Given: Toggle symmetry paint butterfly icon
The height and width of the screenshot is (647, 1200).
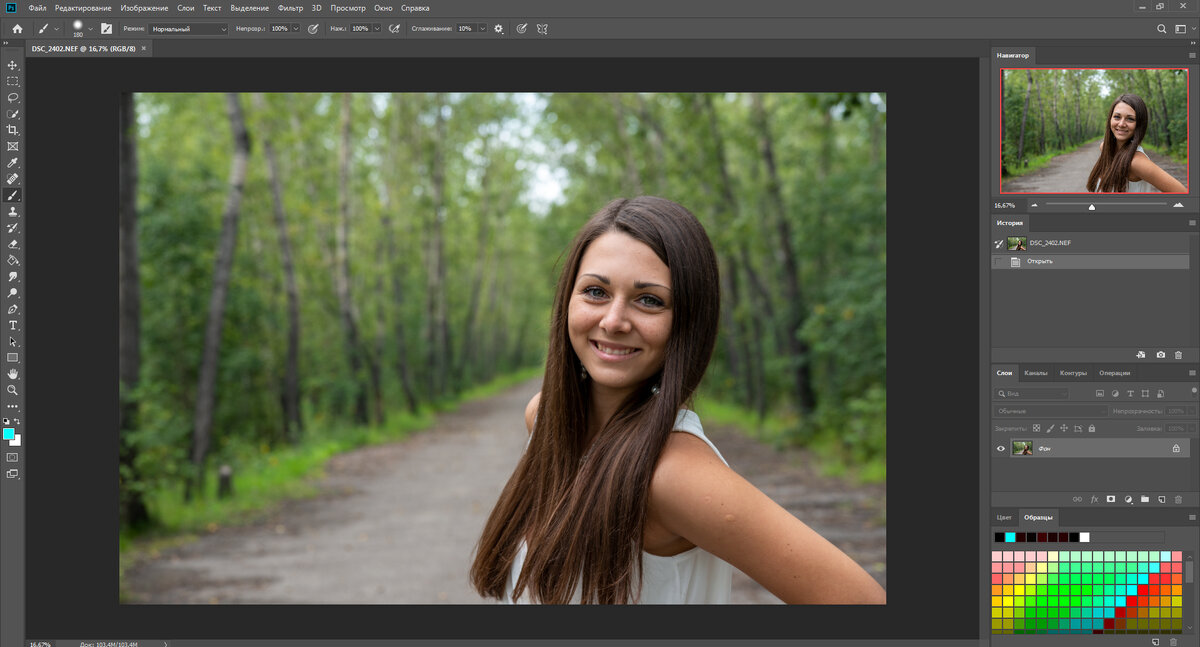Looking at the screenshot, I should [542, 29].
